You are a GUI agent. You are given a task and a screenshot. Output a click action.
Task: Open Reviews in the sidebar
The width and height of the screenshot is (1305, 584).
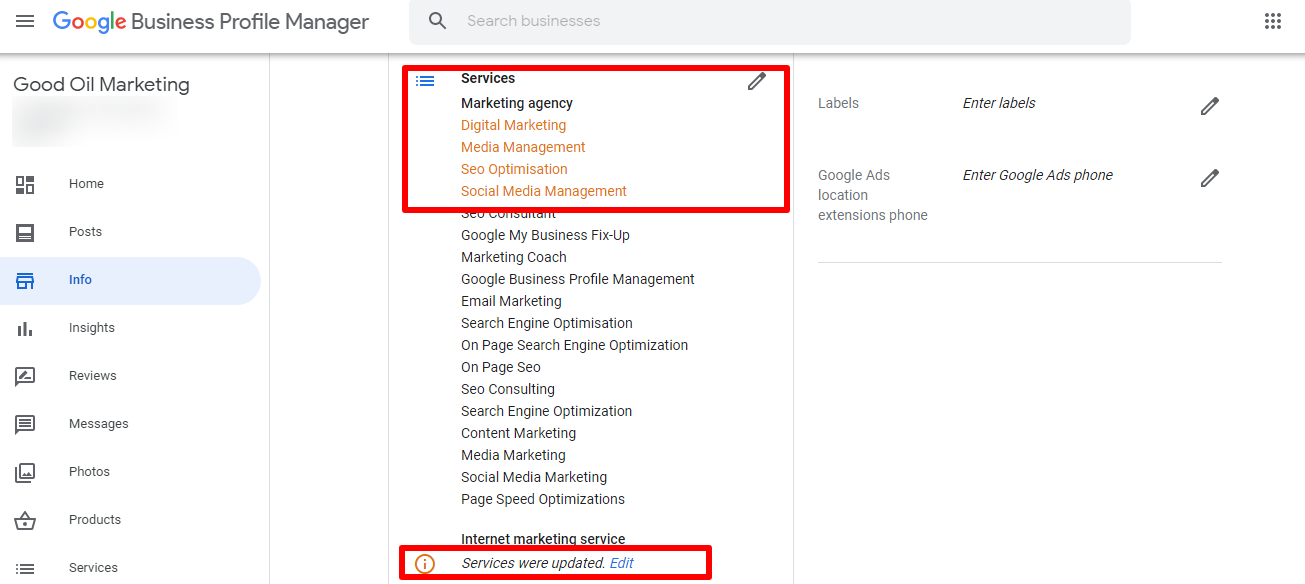coord(93,376)
